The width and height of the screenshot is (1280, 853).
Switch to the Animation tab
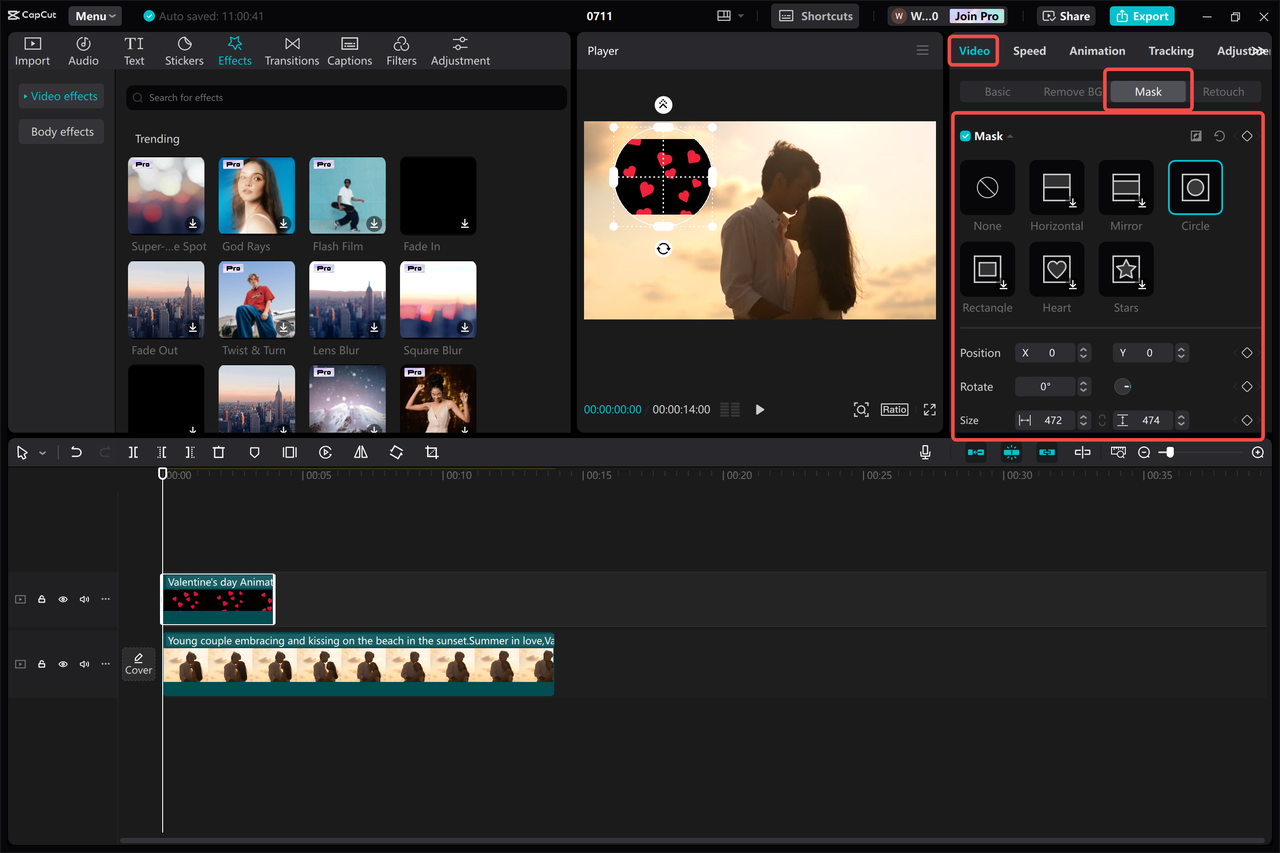pyautogui.click(x=1097, y=50)
